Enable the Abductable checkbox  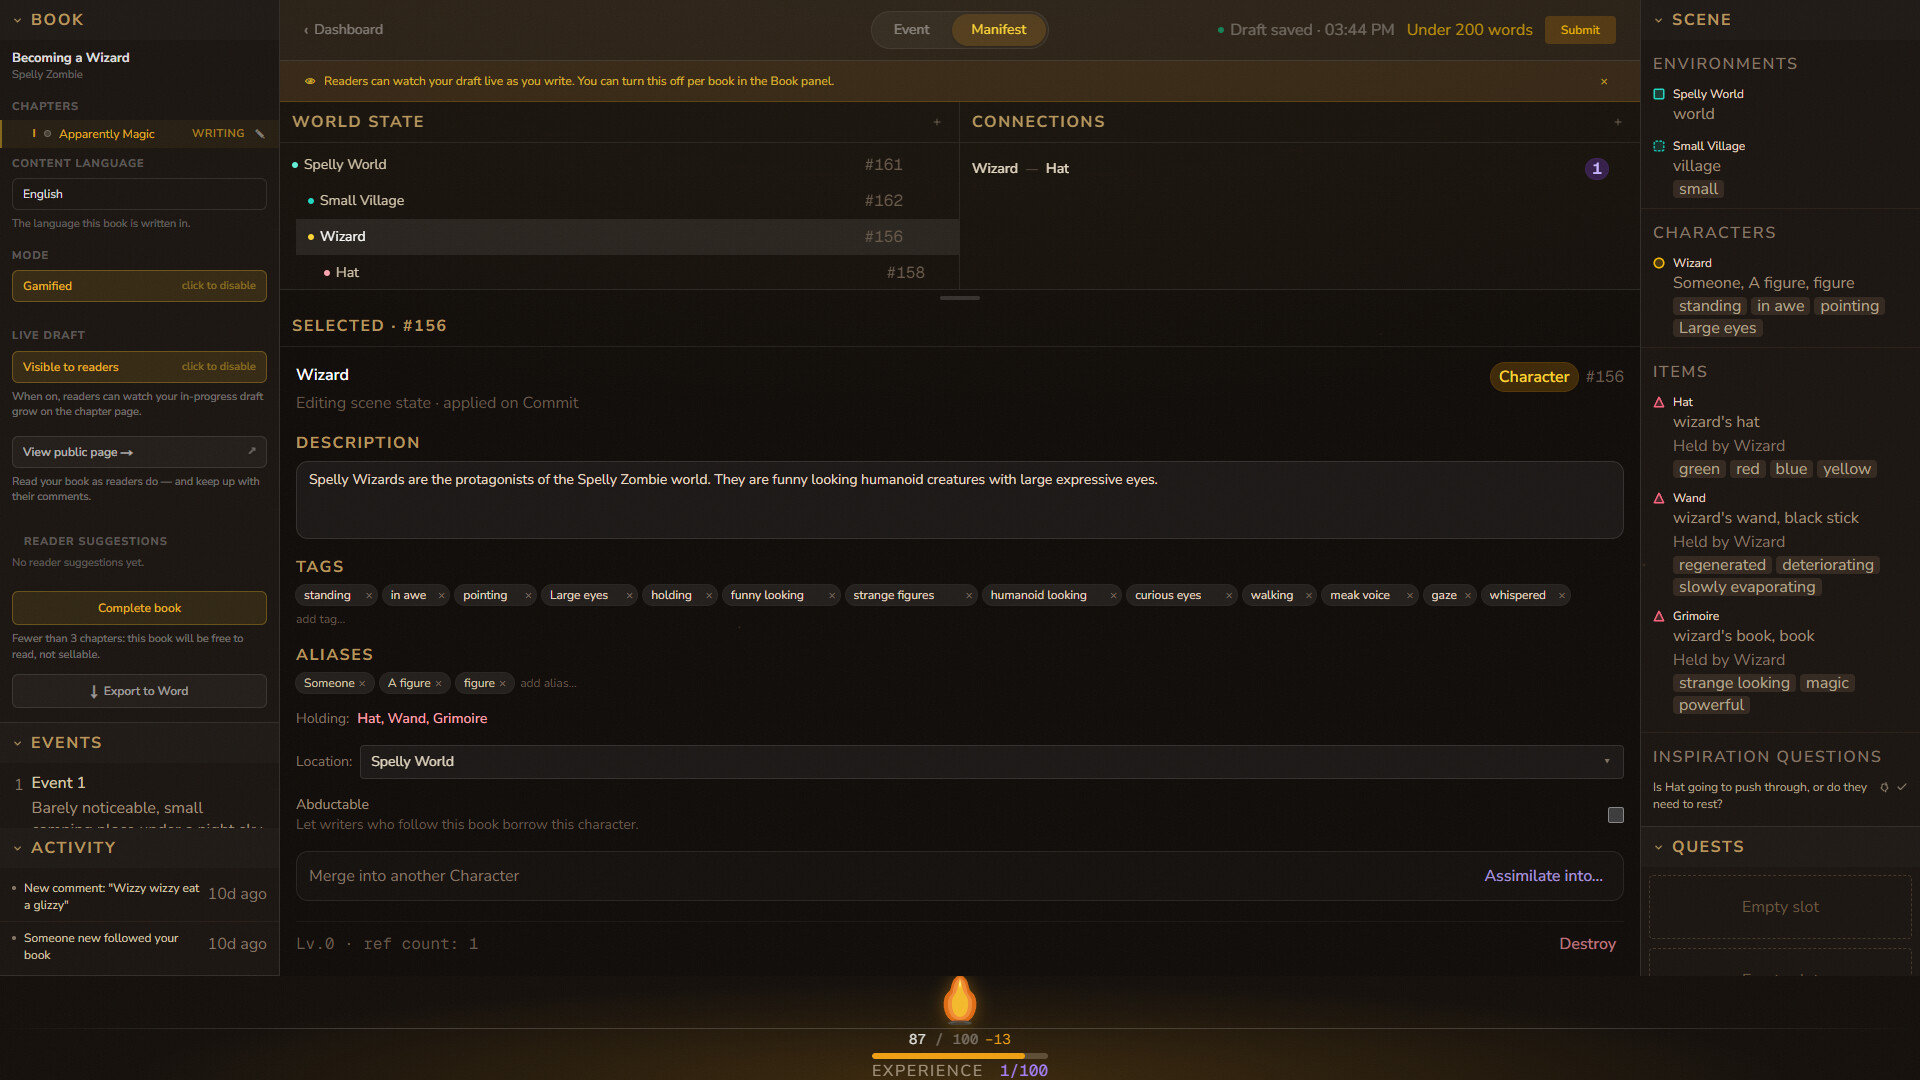point(1616,815)
